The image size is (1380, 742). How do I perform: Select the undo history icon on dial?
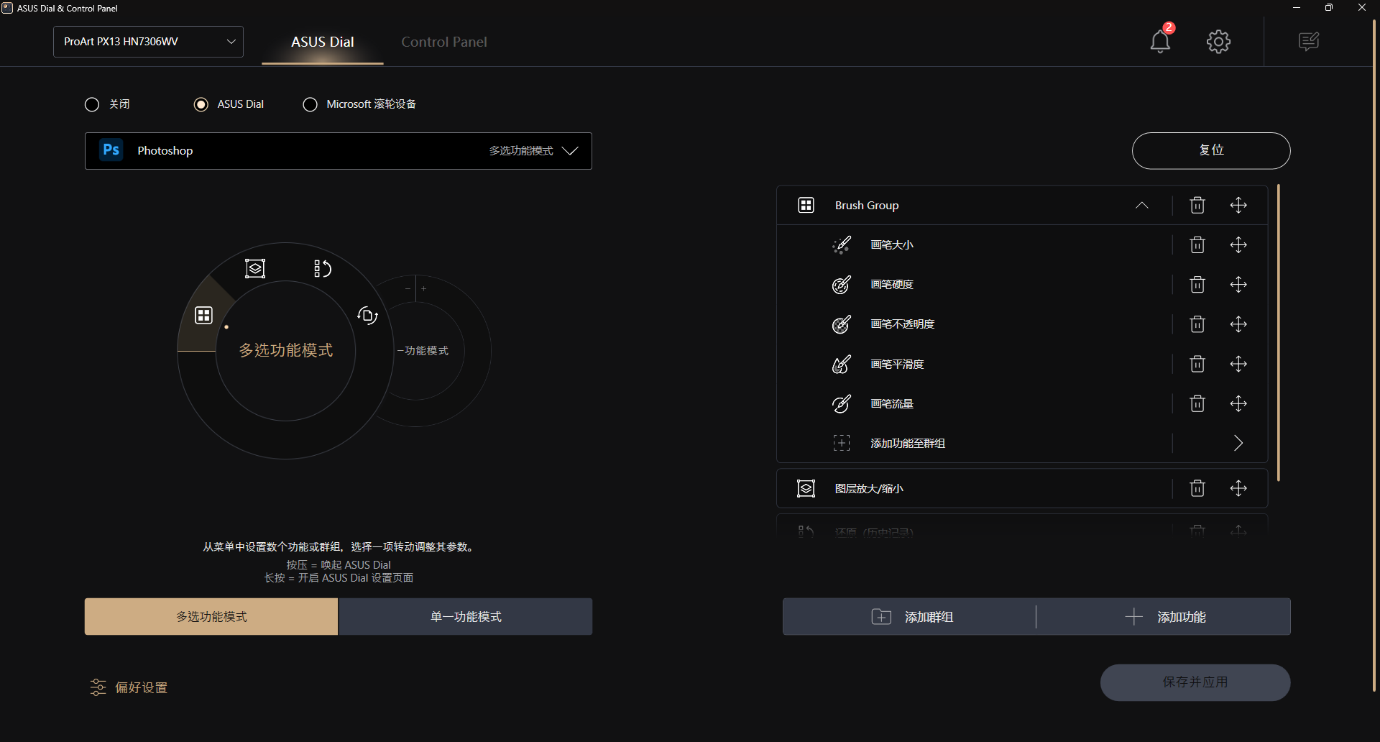322,268
